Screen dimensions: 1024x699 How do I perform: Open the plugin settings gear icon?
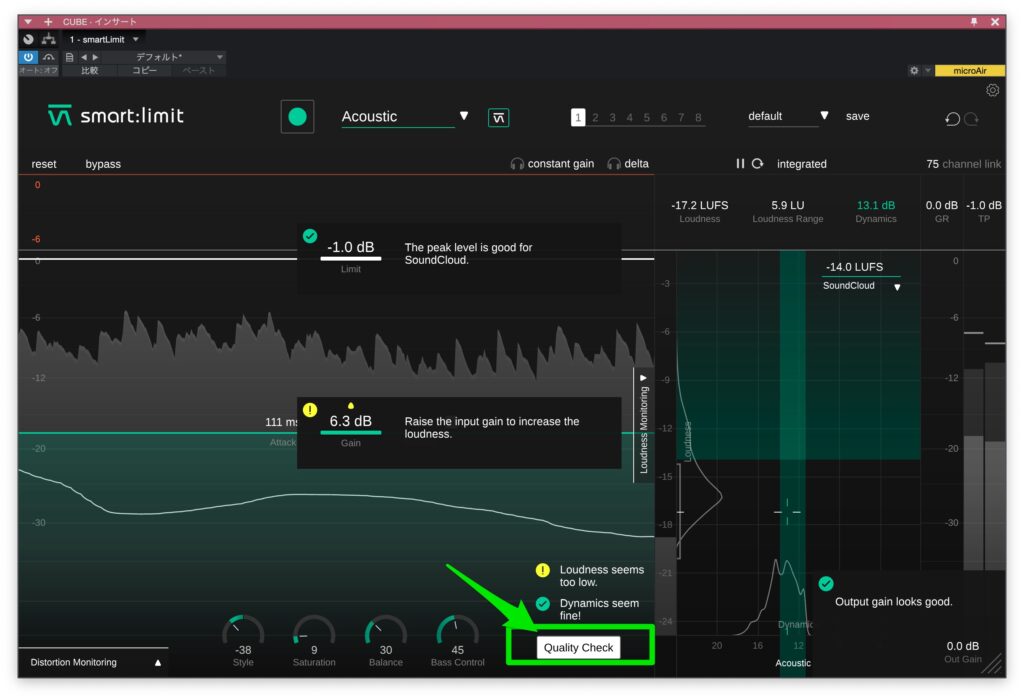point(992,90)
